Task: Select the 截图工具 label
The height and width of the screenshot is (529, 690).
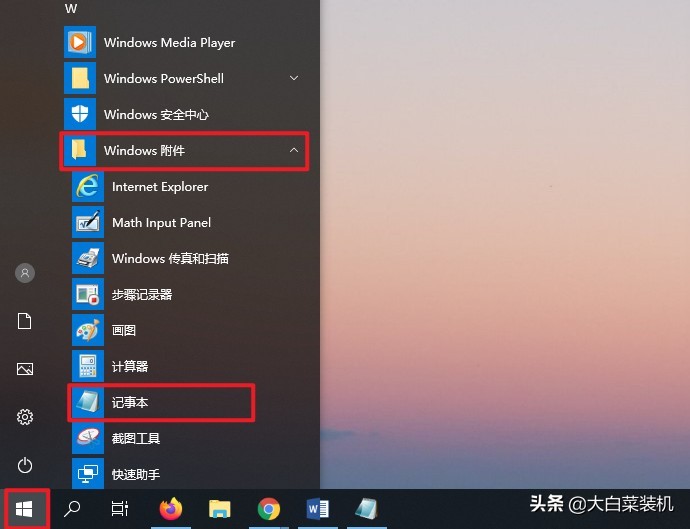Action: [136, 439]
